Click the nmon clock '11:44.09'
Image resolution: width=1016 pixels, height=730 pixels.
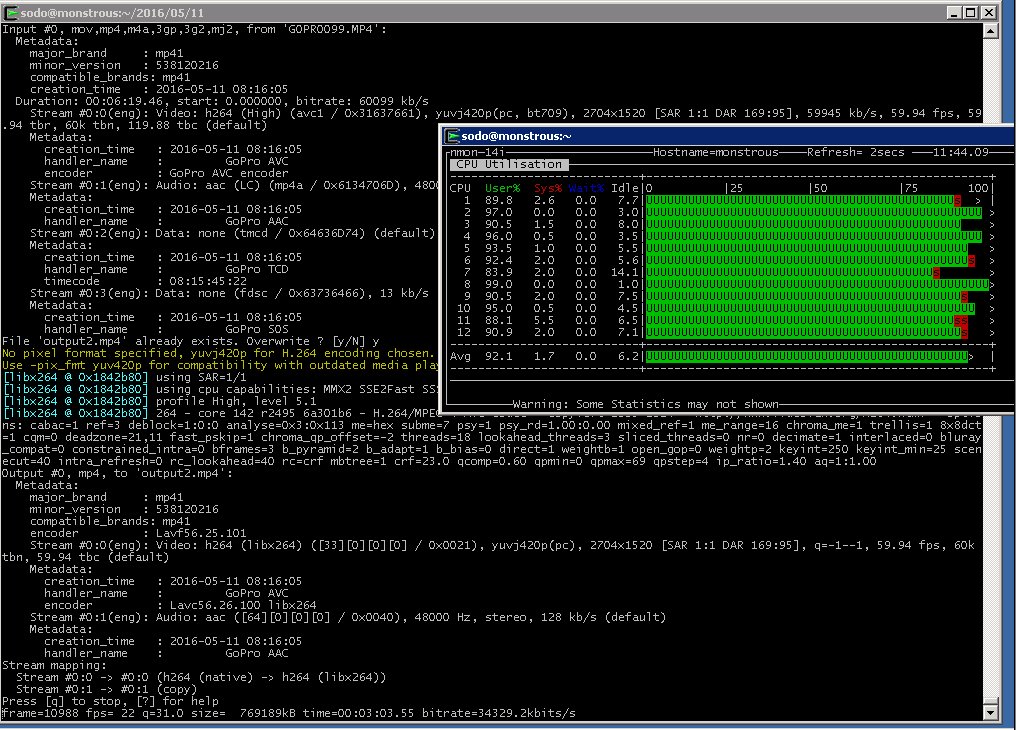tap(961, 152)
